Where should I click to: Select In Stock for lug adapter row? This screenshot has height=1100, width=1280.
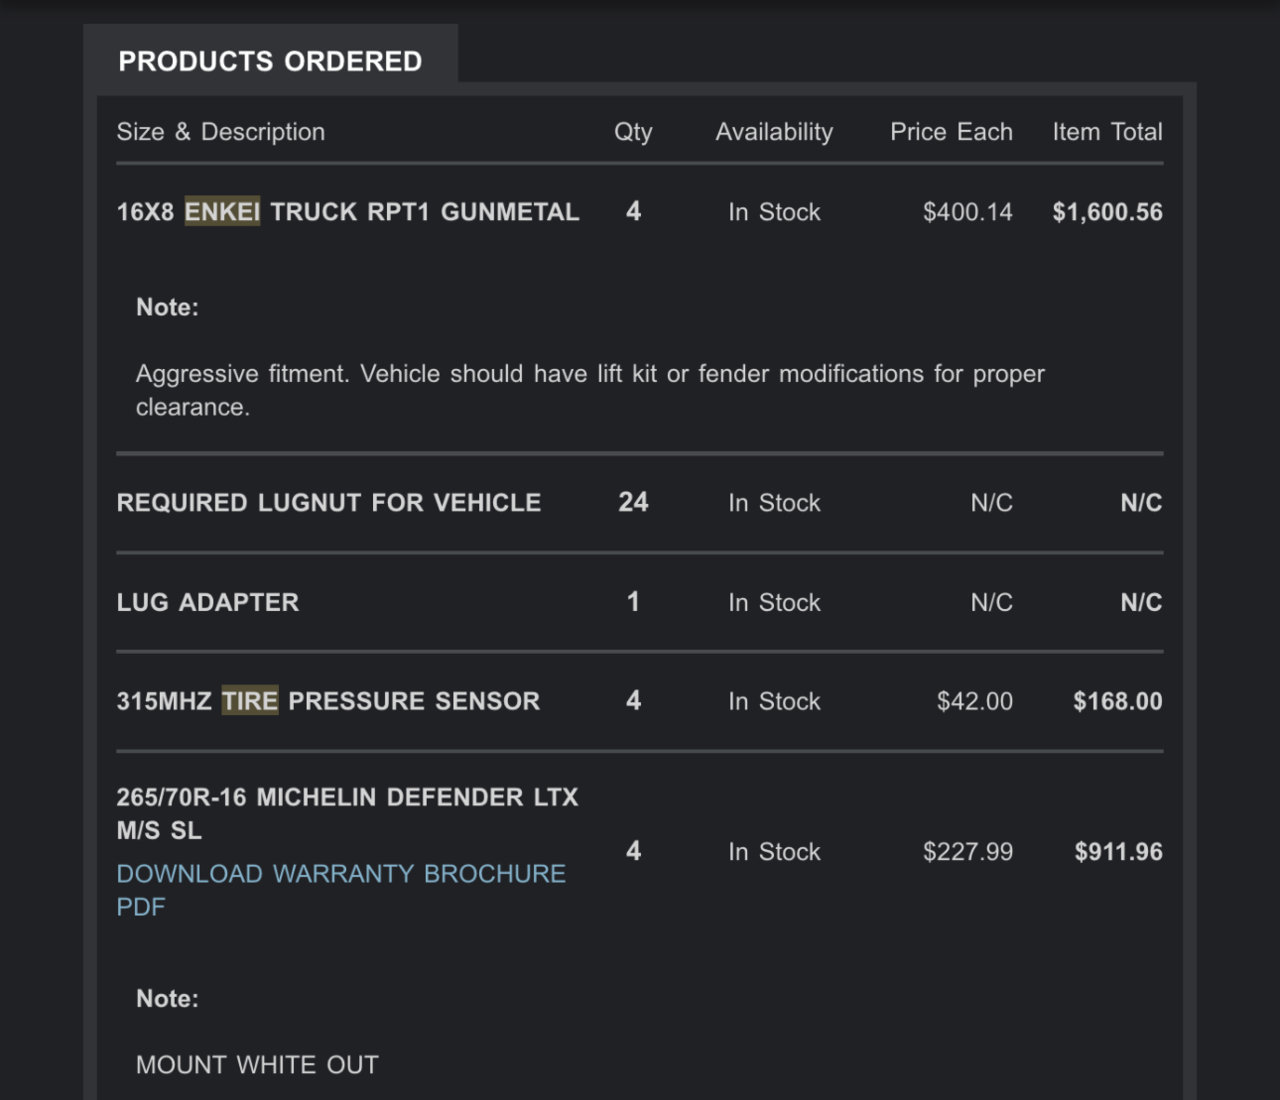(x=774, y=602)
